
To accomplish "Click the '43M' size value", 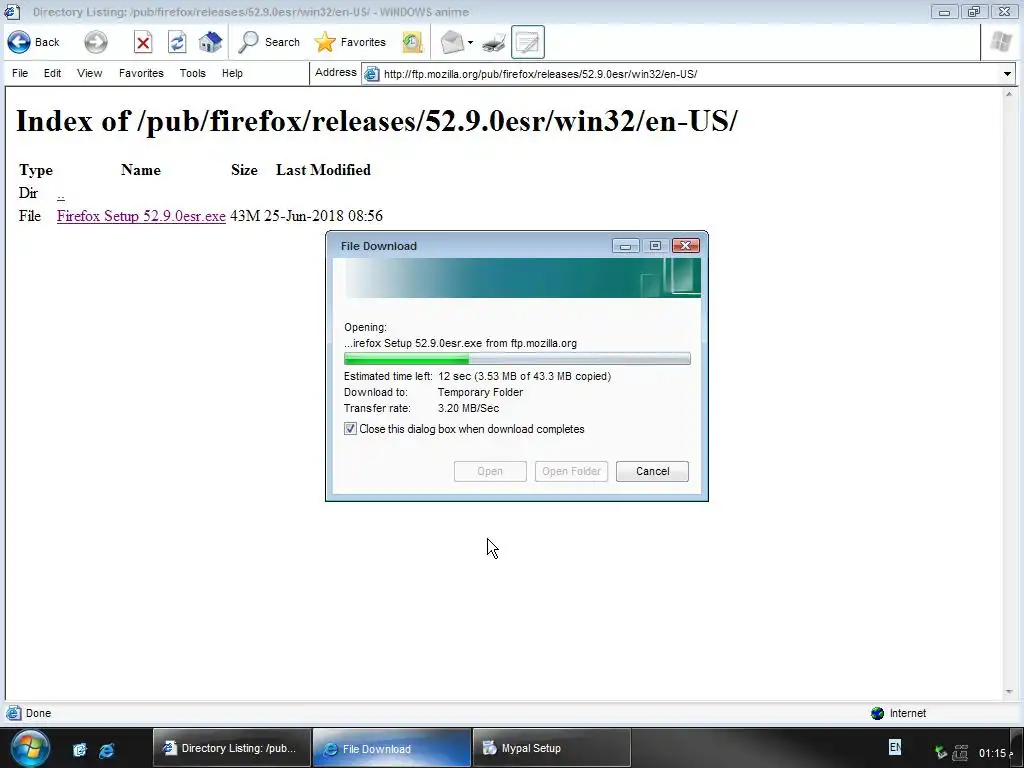I will [x=245, y=216].
